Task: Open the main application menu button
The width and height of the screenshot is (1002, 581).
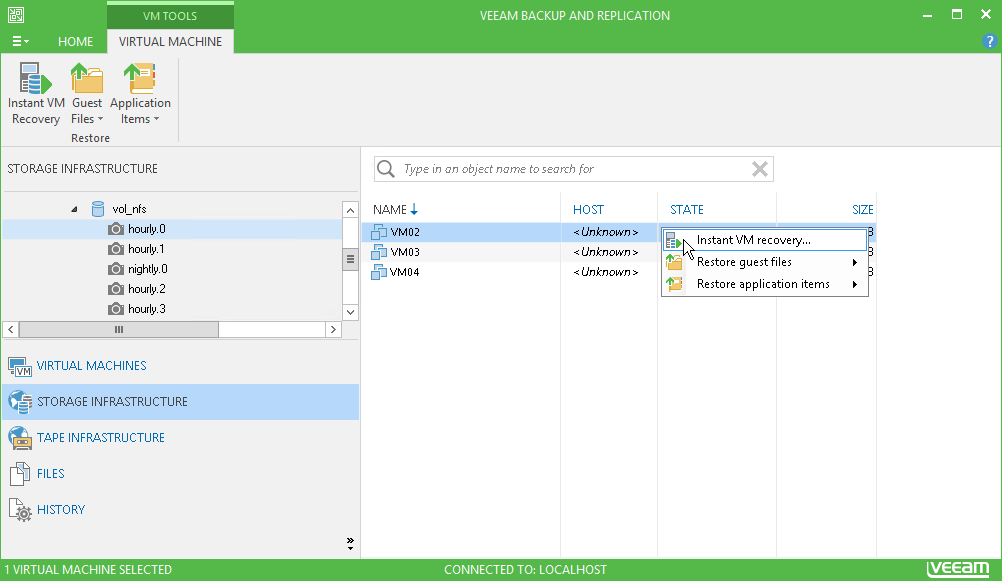Action: (20, 42)
